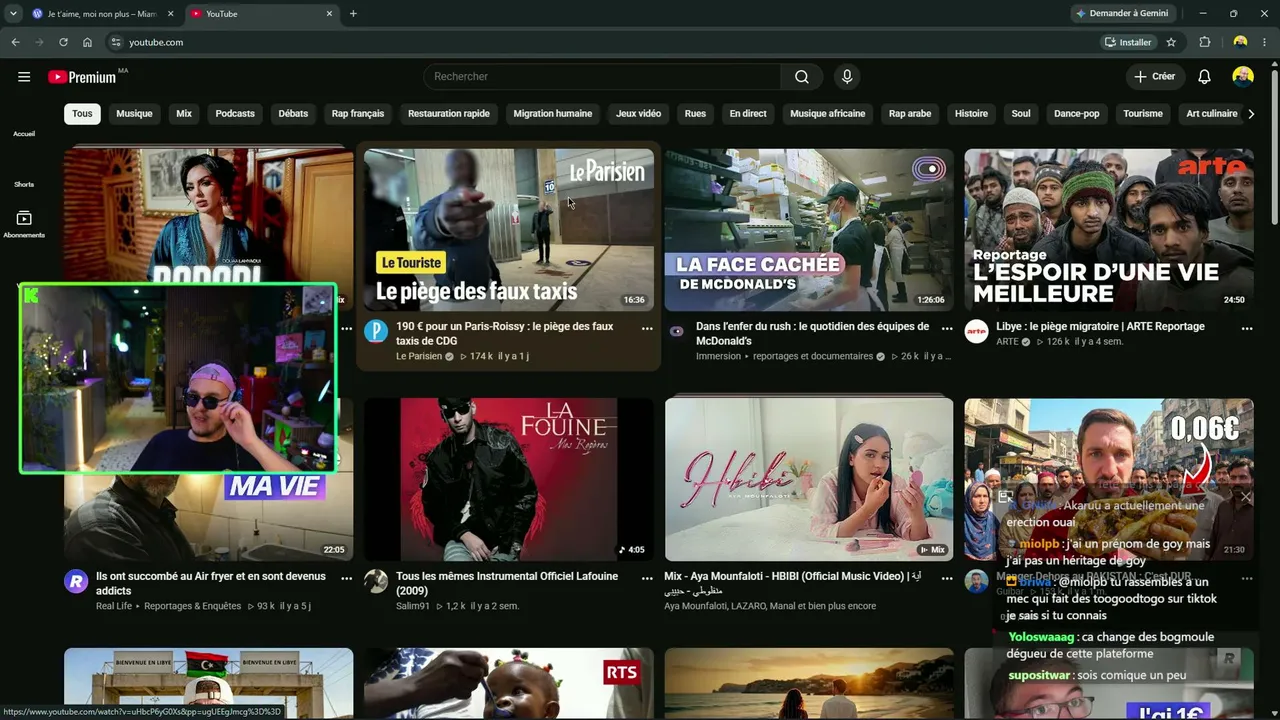Select the 'Rap français' filter chip
This screenshot has width=1280, height=720.
(358, 114)
